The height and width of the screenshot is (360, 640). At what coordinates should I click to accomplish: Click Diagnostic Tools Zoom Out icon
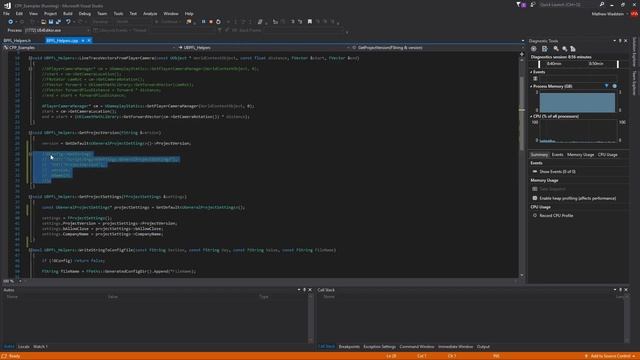coord(564,49)
